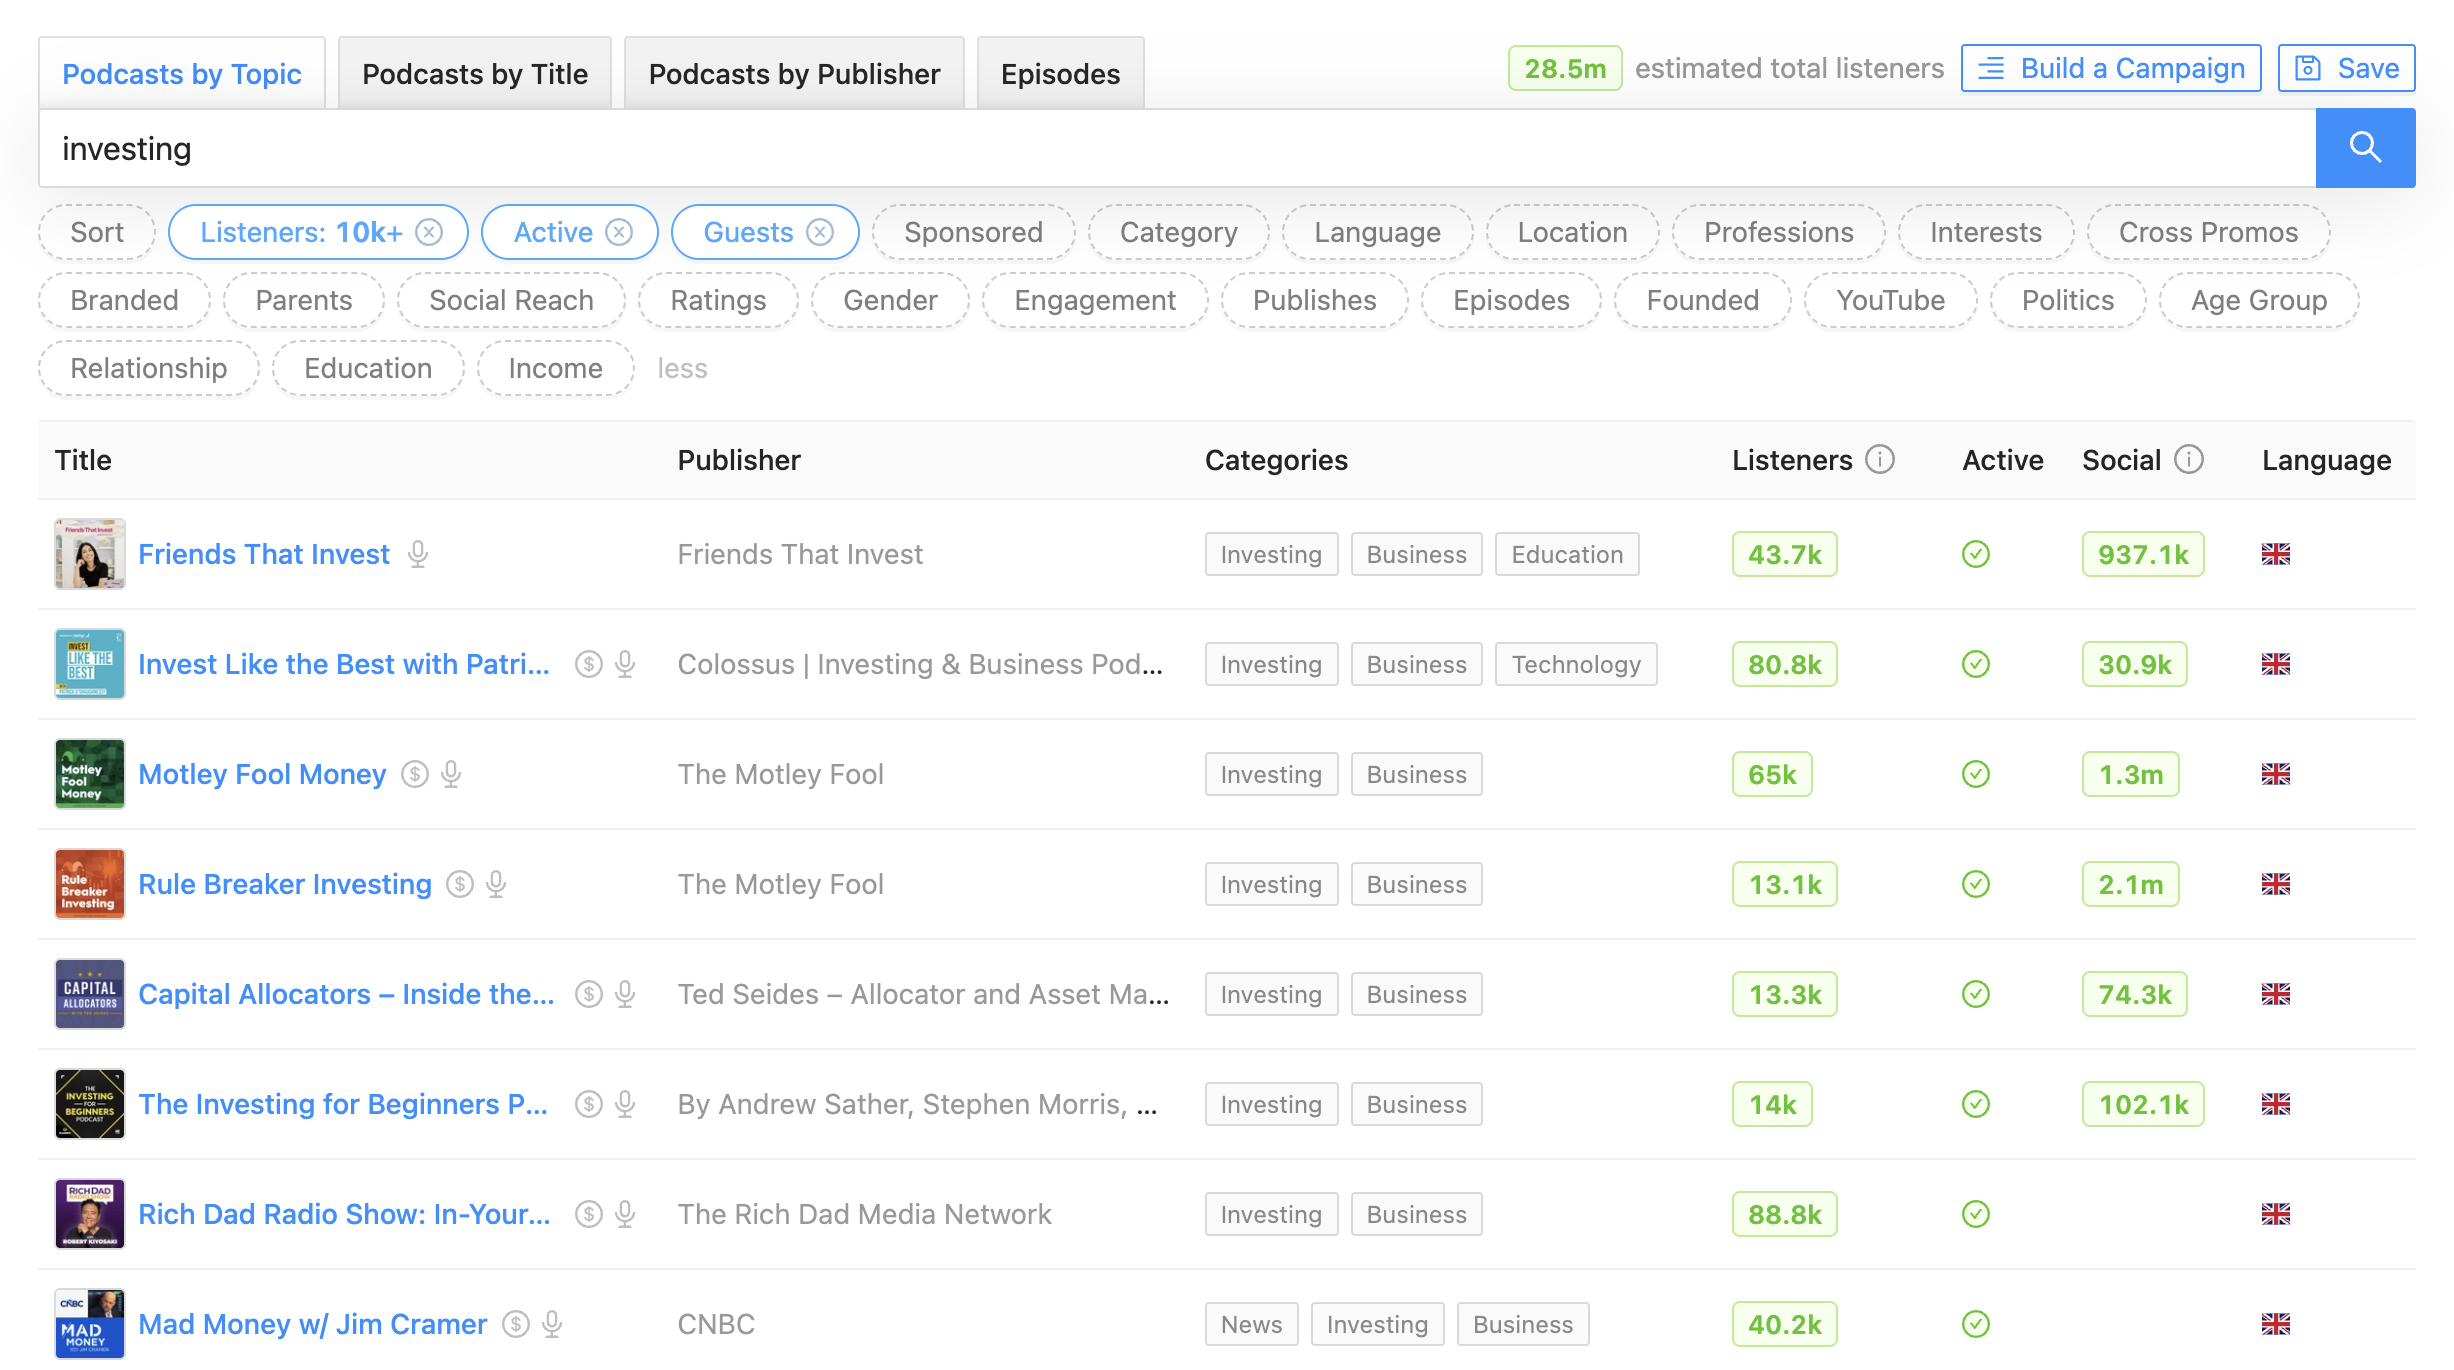
Task: Click the Build a Campaign button
Action: tap(2110, 68)
